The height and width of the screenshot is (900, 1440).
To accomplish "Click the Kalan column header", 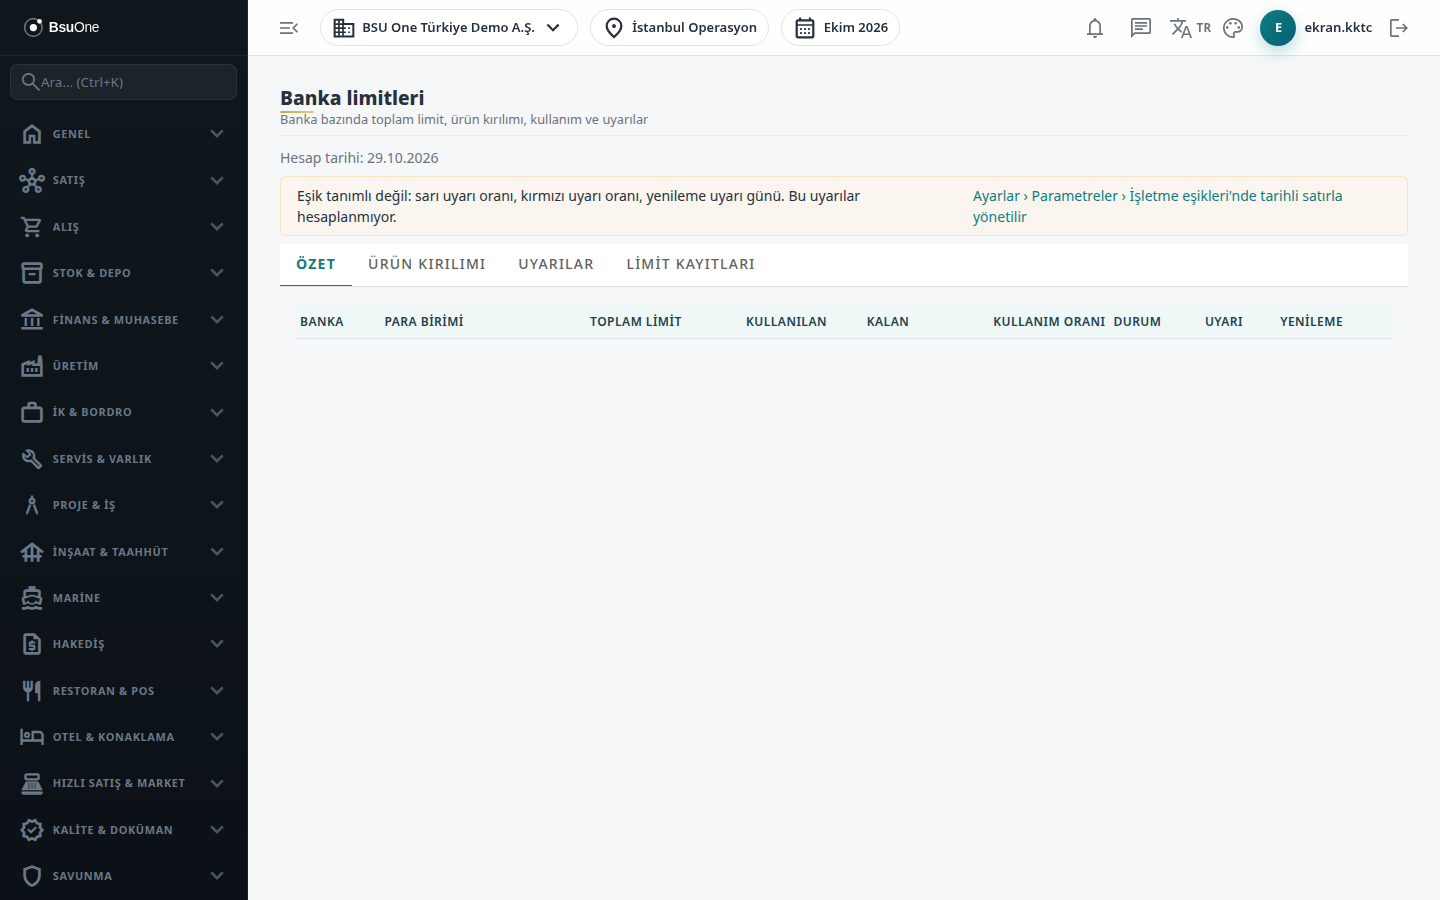I will click(888, 322).
